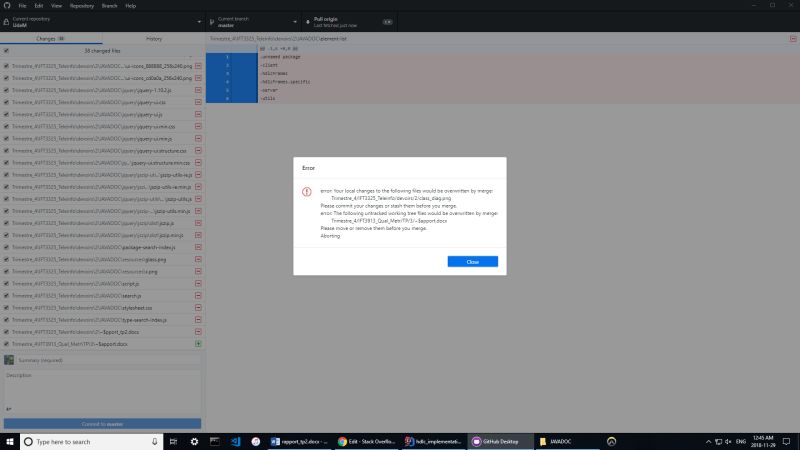Switch to the History tab
The width and height of the screenshot is (800, 450).
(x=154, y=39)
